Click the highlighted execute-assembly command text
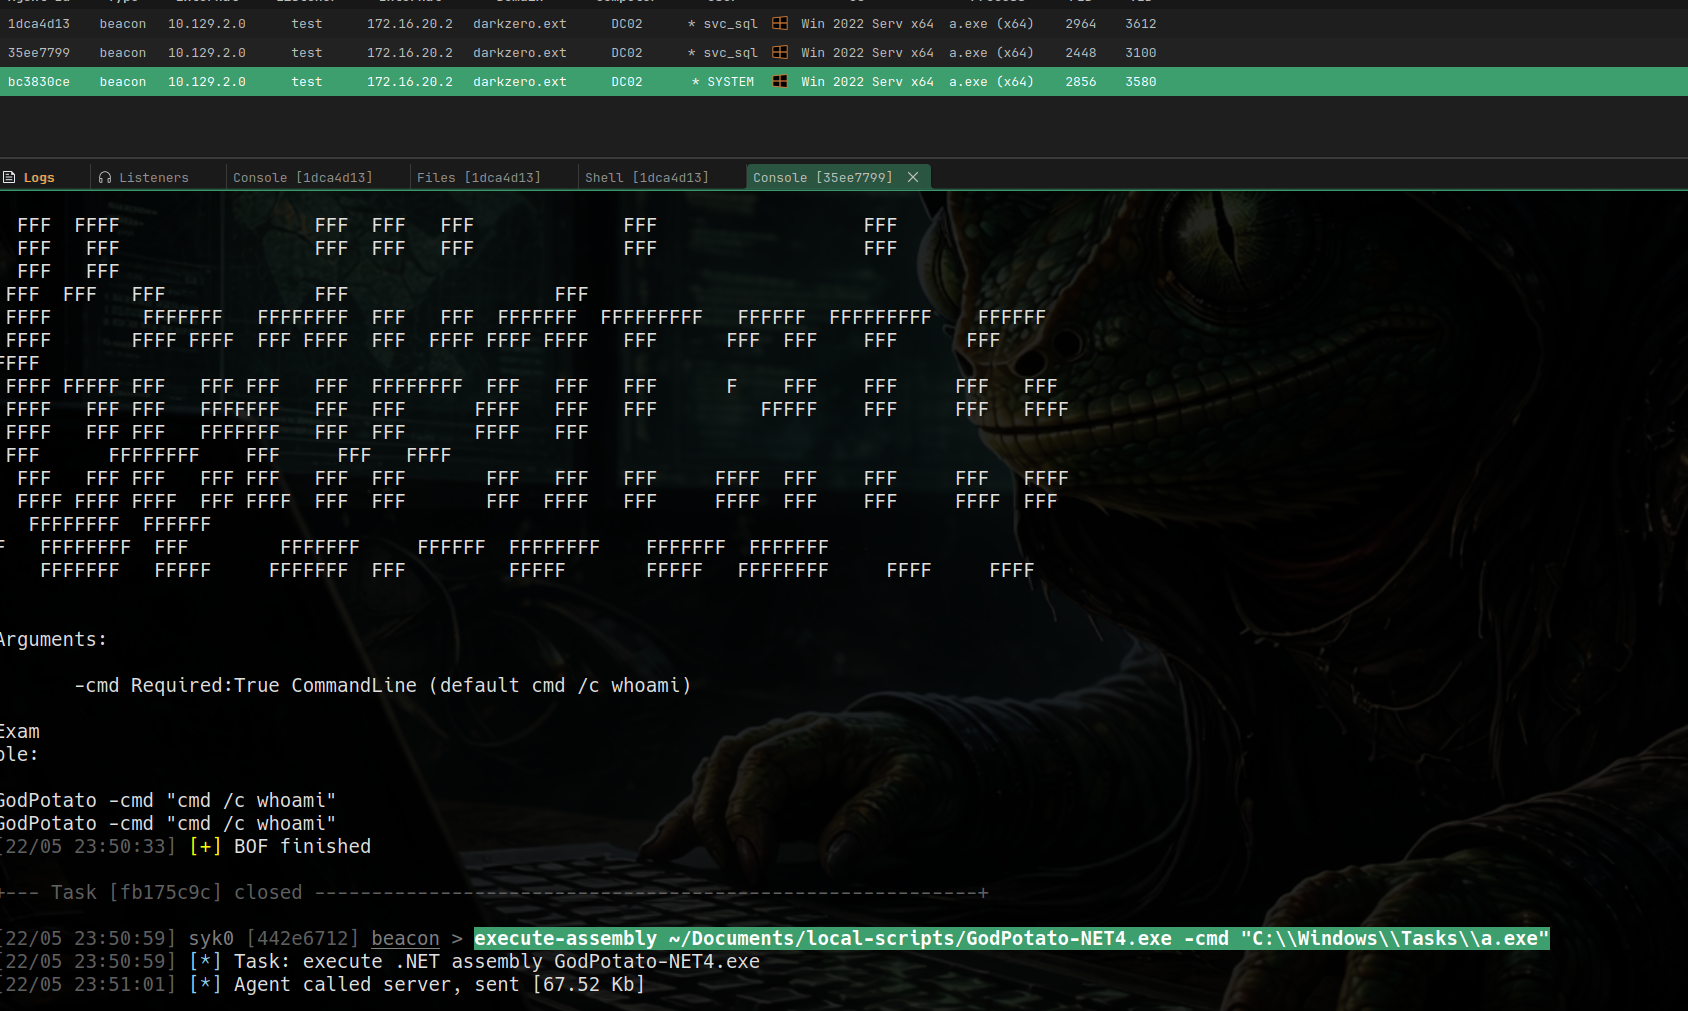This screenshot has height=1011, width=1688. tap(1011, 939)
